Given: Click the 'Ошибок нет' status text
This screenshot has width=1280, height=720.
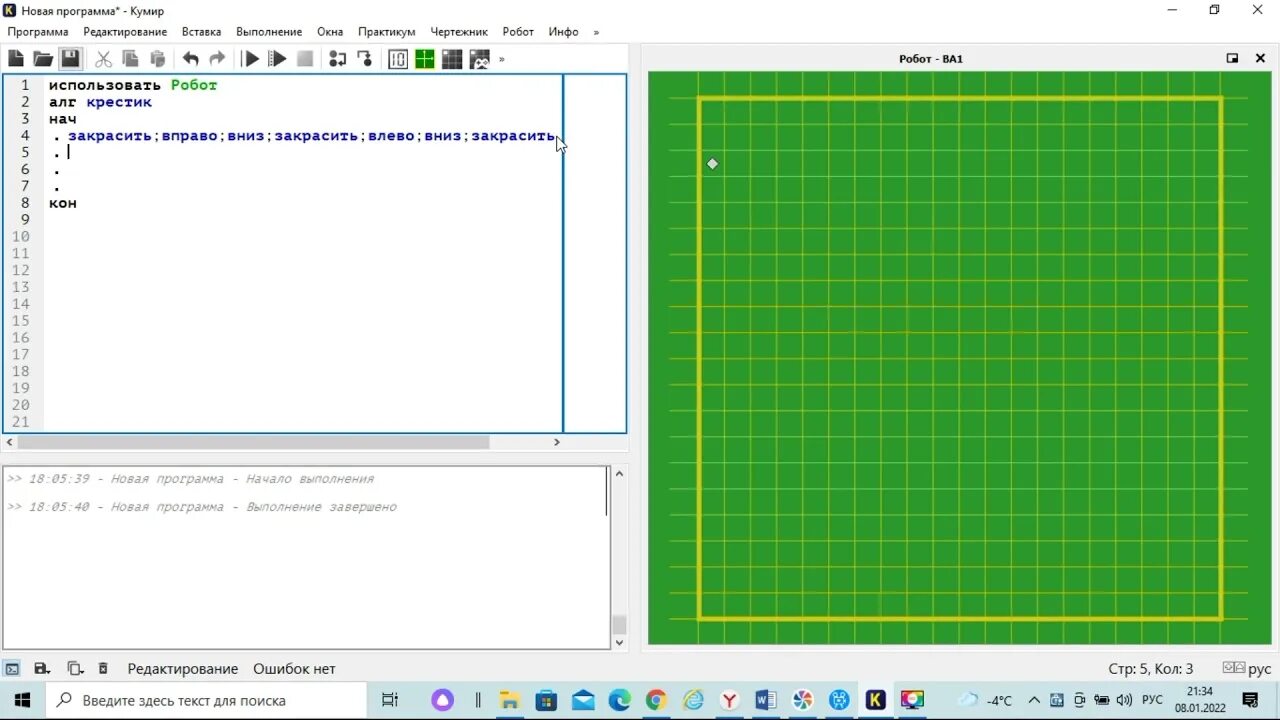Looking at the screenshot, I should [294, 669].
